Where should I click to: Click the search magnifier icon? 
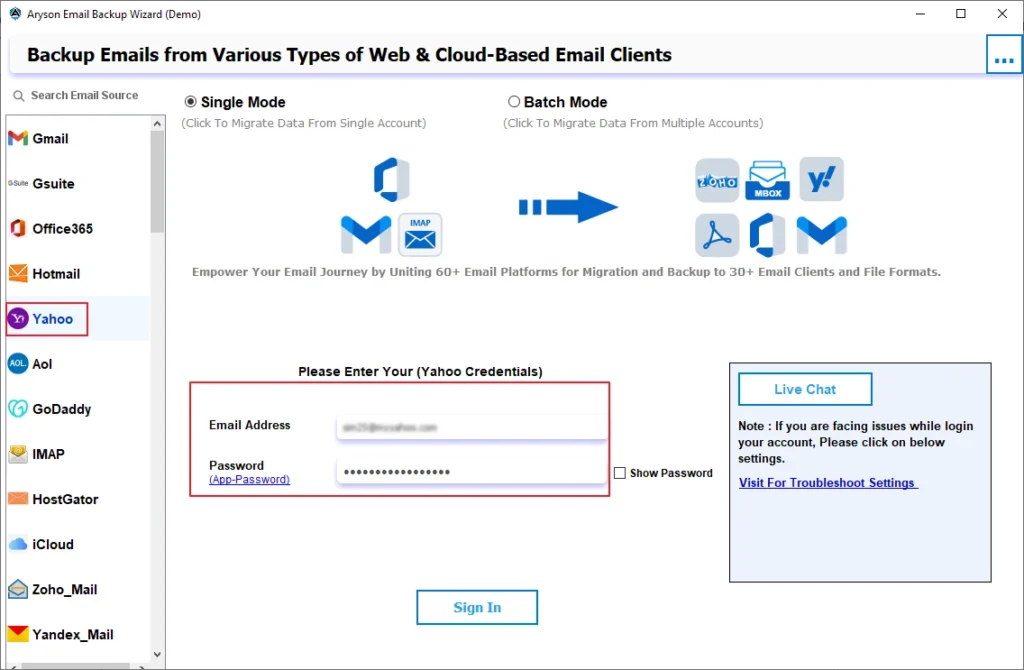click(x=18, y=96)
